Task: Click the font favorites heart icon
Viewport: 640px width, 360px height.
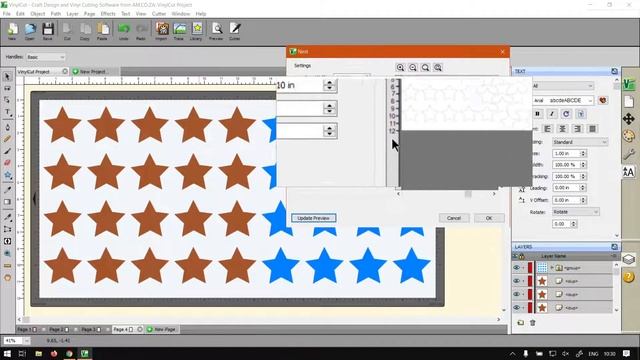Action: click(x=603, y=100)
